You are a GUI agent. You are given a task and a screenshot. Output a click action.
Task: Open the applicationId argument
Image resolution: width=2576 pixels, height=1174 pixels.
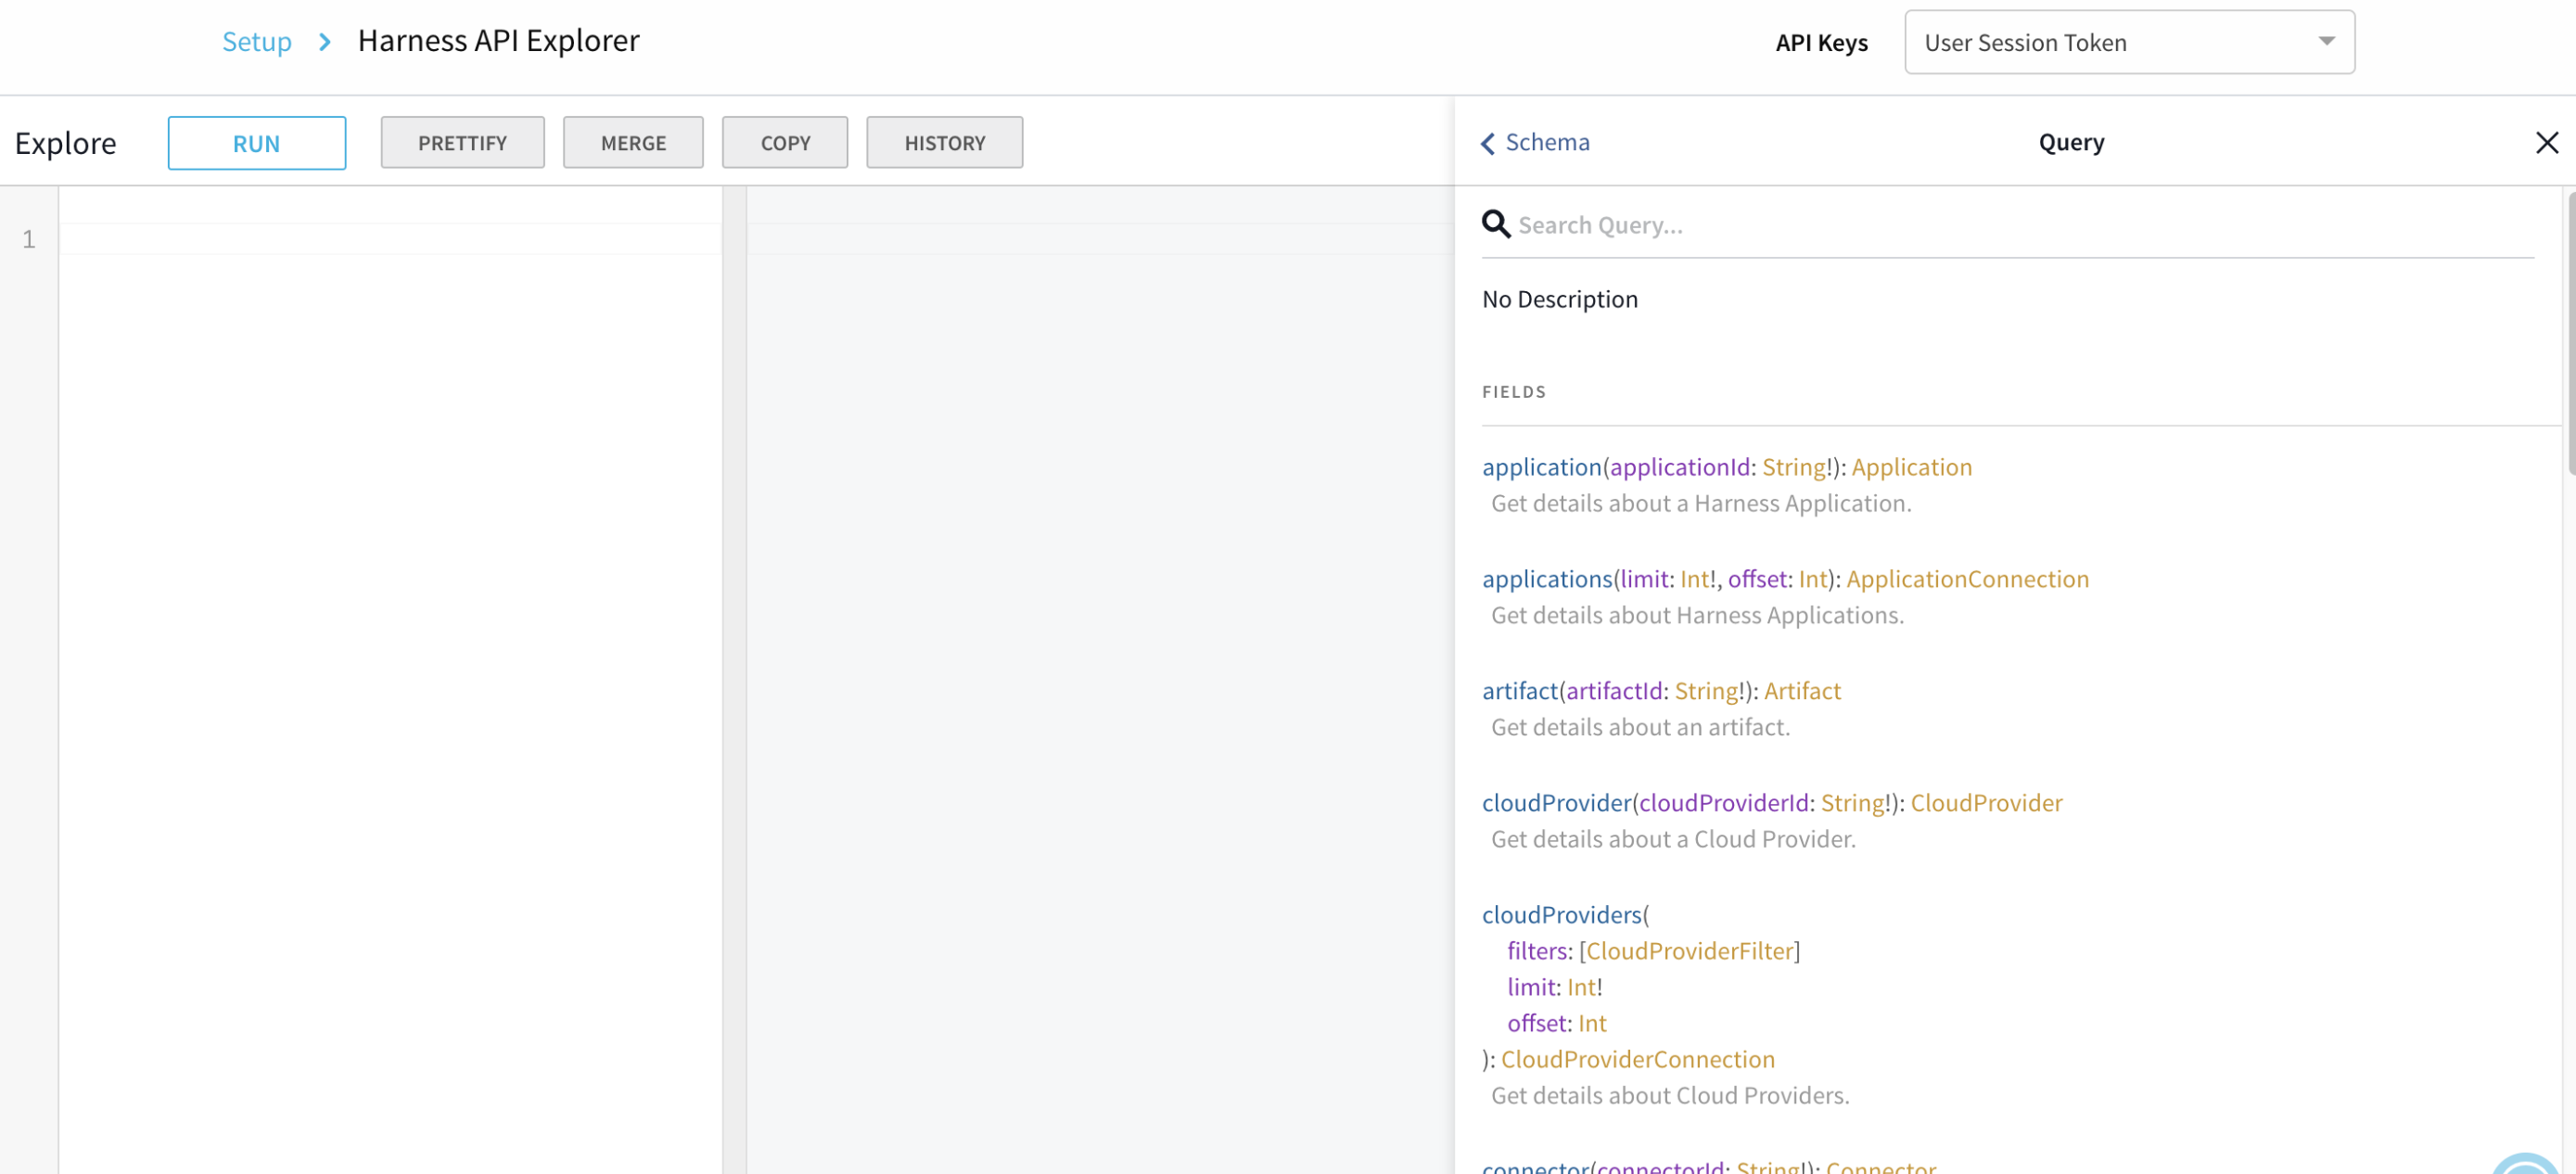pyautogui.click(x=1679, y=467)
